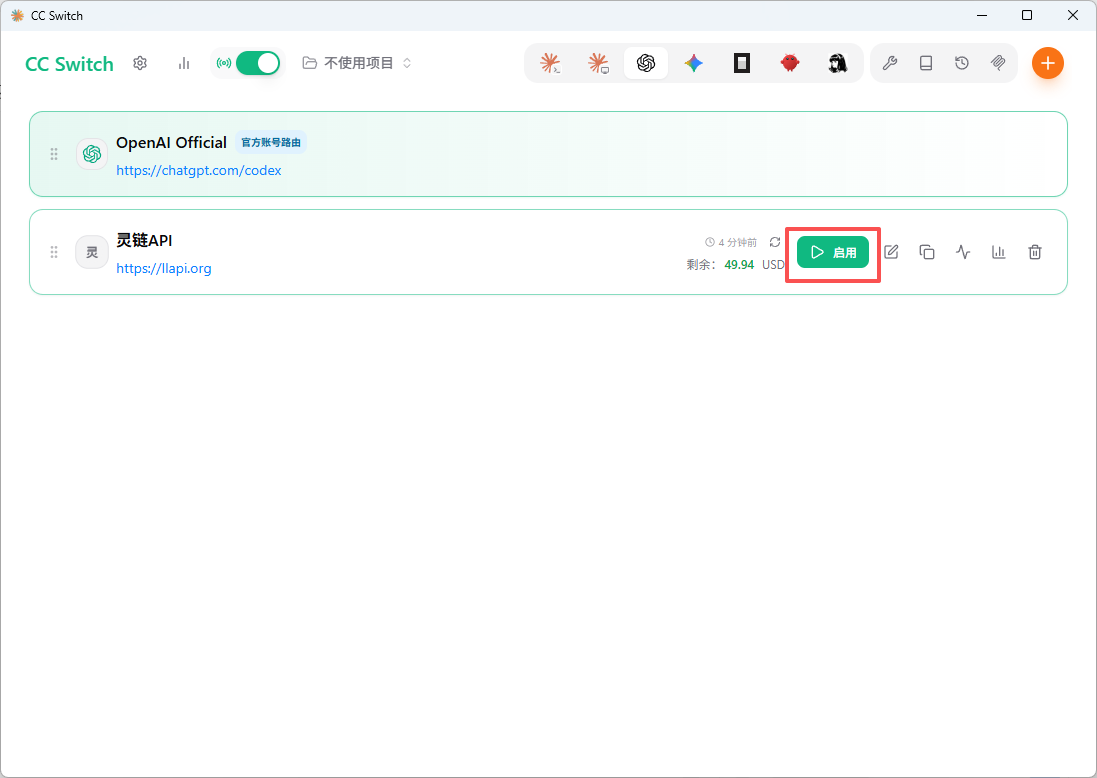Open the history clock icon
This screenshot has height=778, width=1097.
tap(962, 63)
